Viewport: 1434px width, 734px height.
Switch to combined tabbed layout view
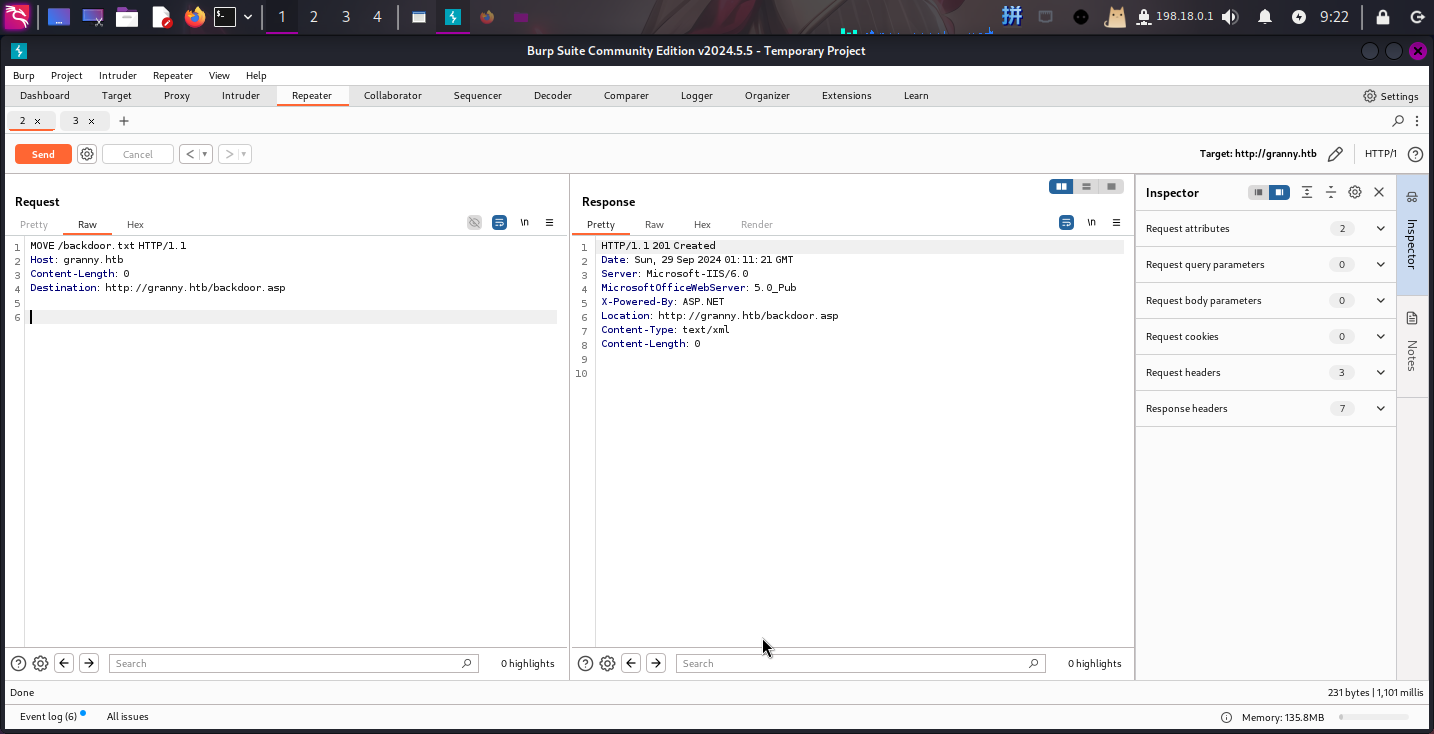pyautogui.click(x=1111, y=186)
